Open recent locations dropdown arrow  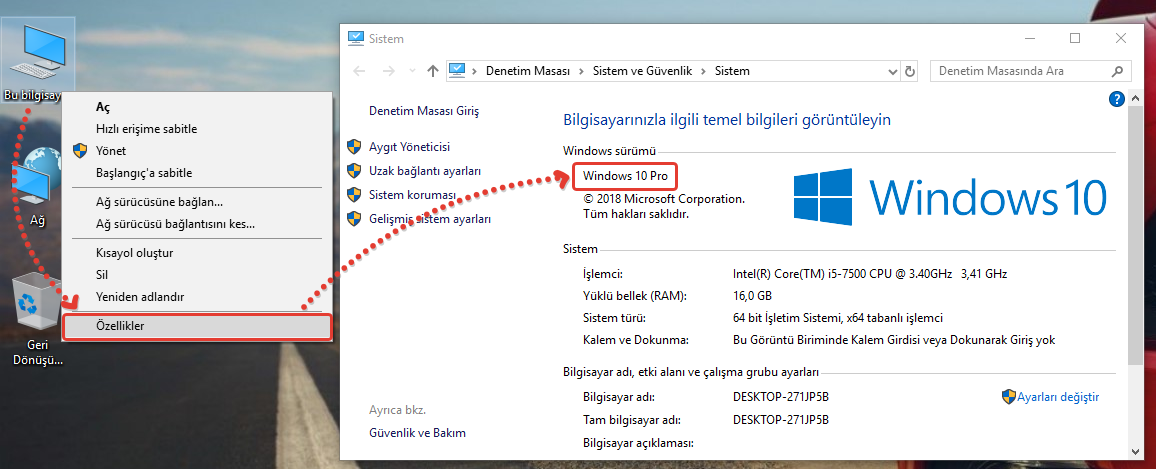tap(411, 72)
